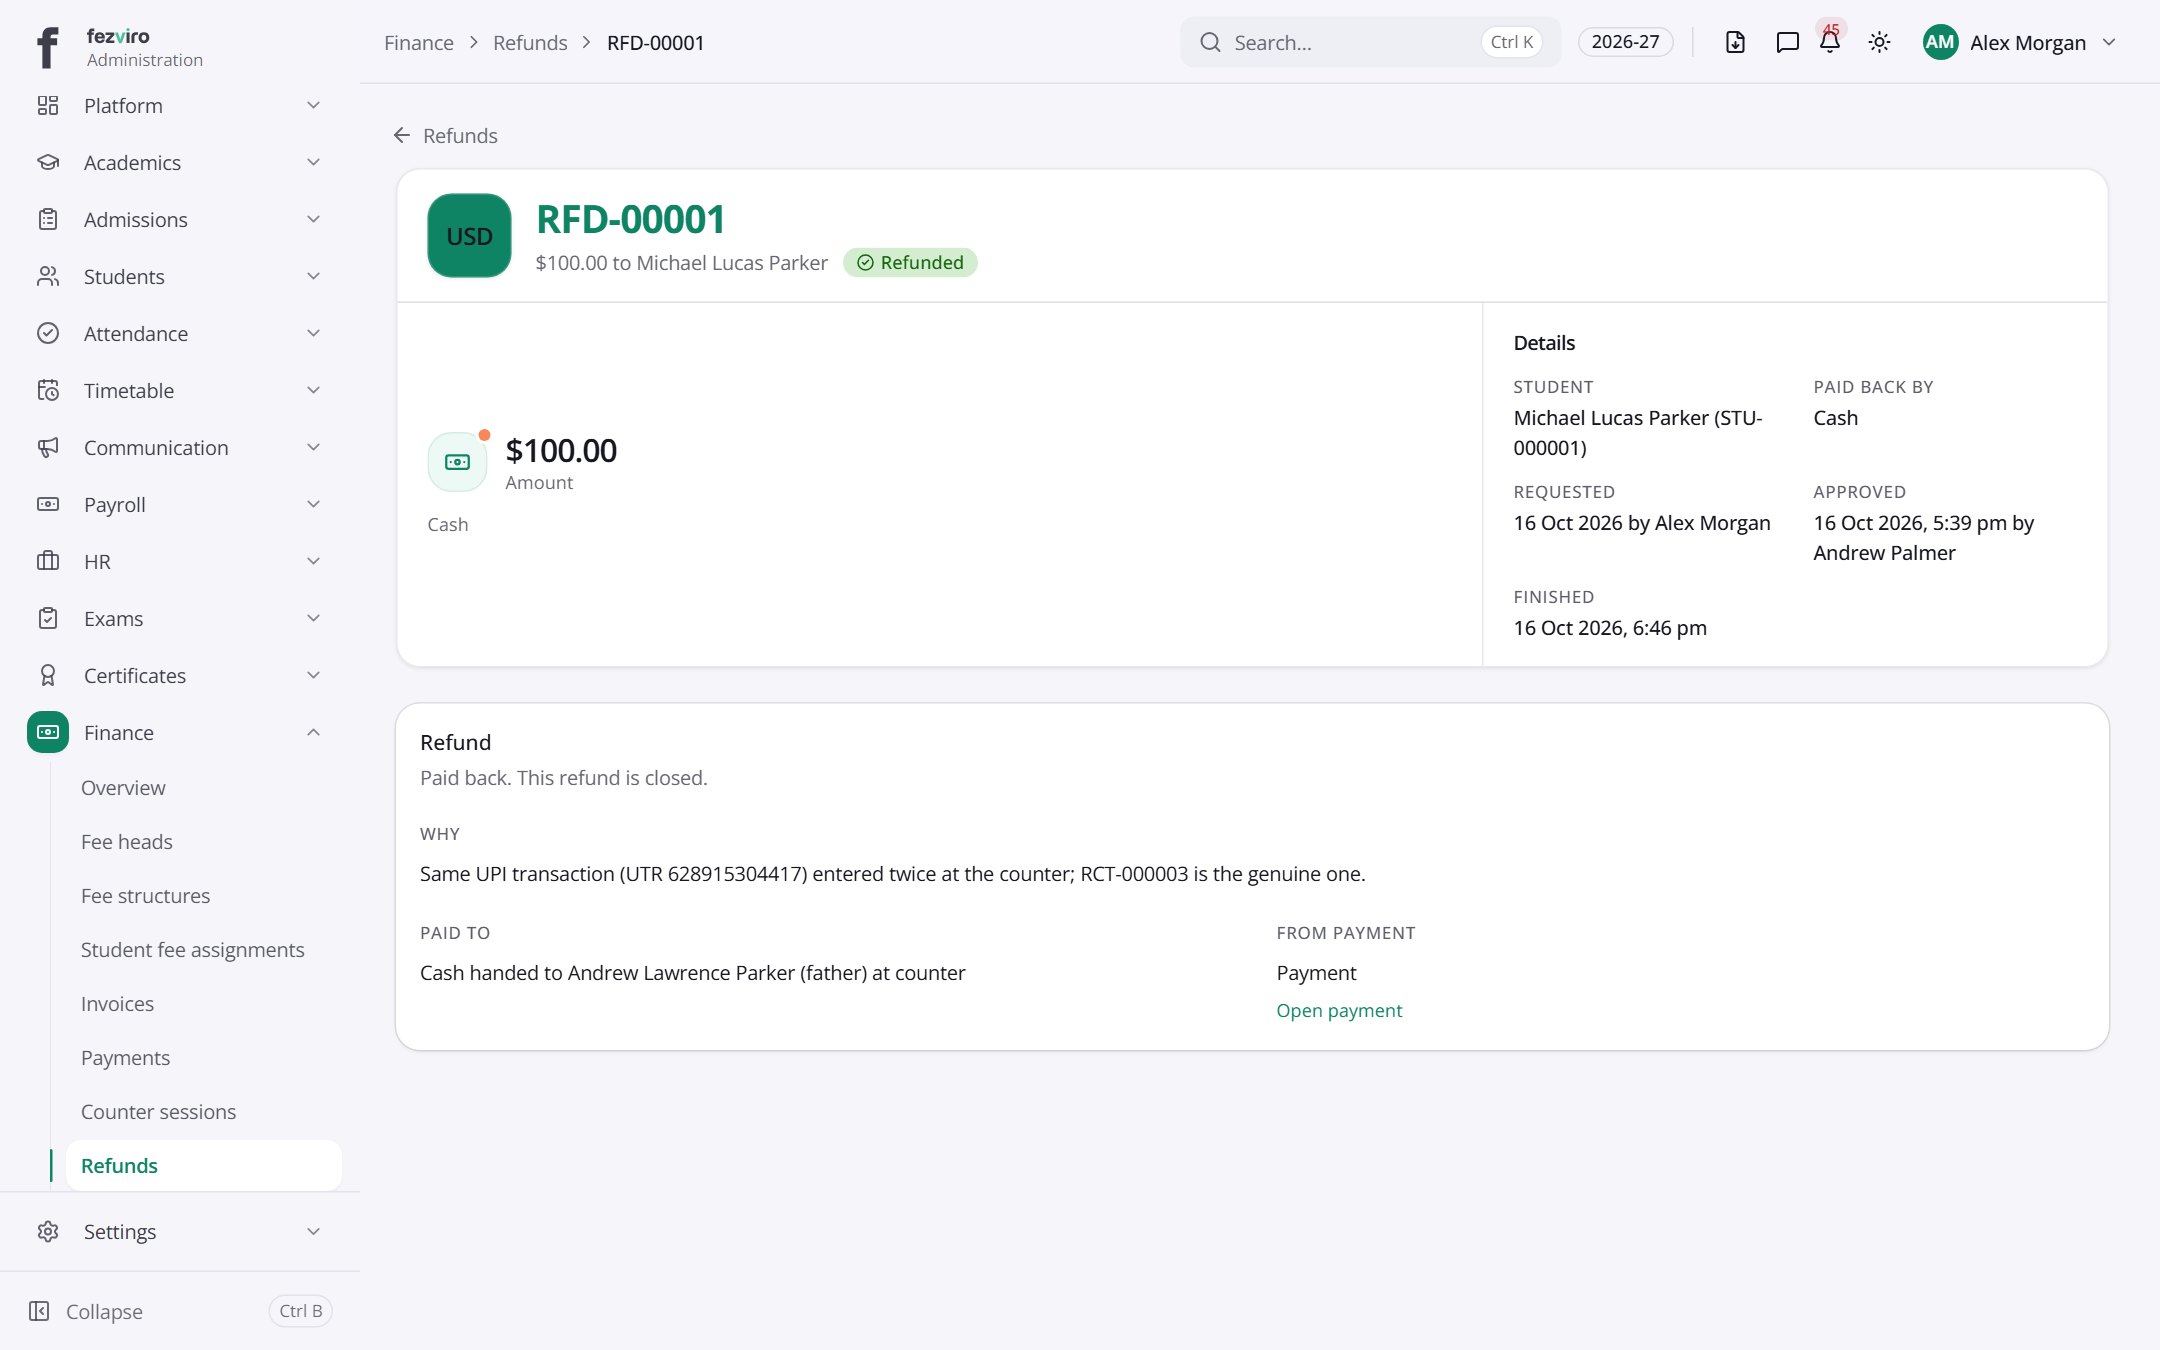Click the fezviro logo icon
Screen dimensions: 2160x1350
click(x=47, y=47)
